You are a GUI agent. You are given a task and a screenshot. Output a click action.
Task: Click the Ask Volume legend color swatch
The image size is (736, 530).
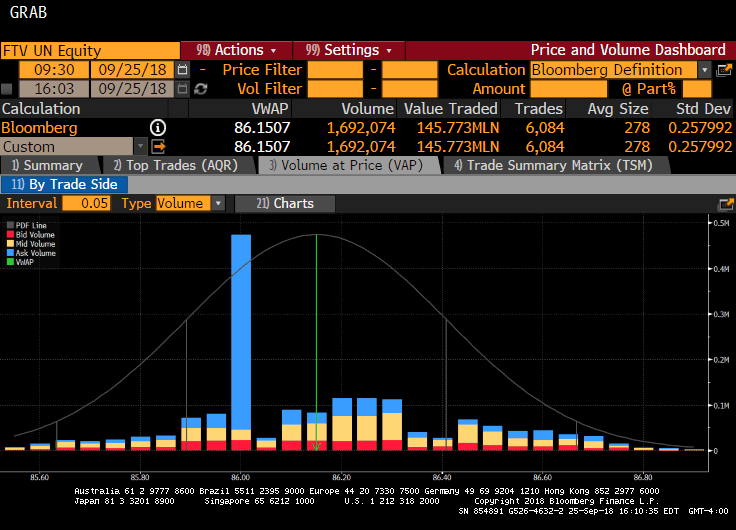[11, 253]
